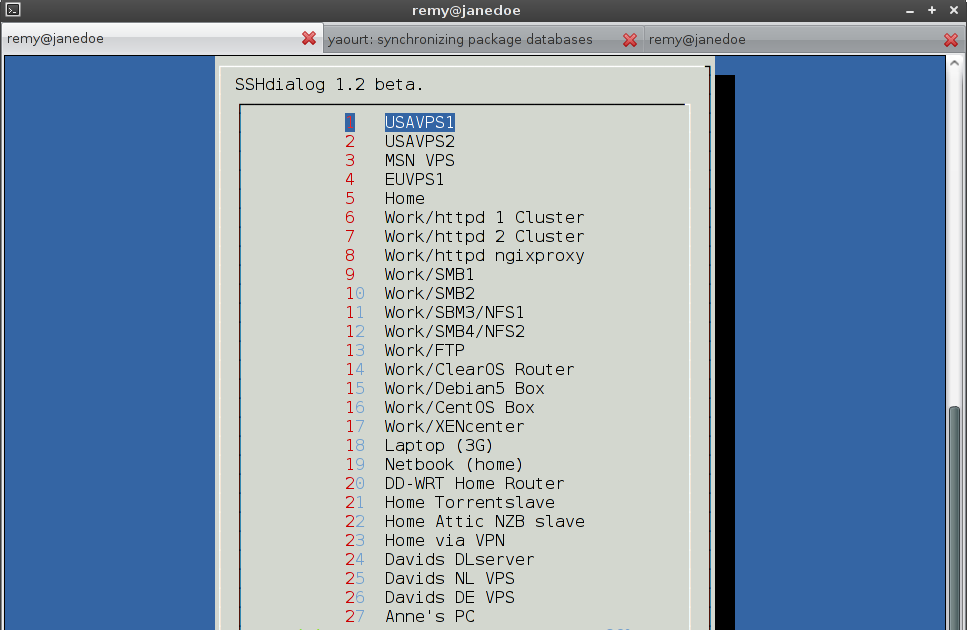This screenshot has height=630, width=967.
Task: Select the EUVPS1 entry
Action: tap(414, 179)
